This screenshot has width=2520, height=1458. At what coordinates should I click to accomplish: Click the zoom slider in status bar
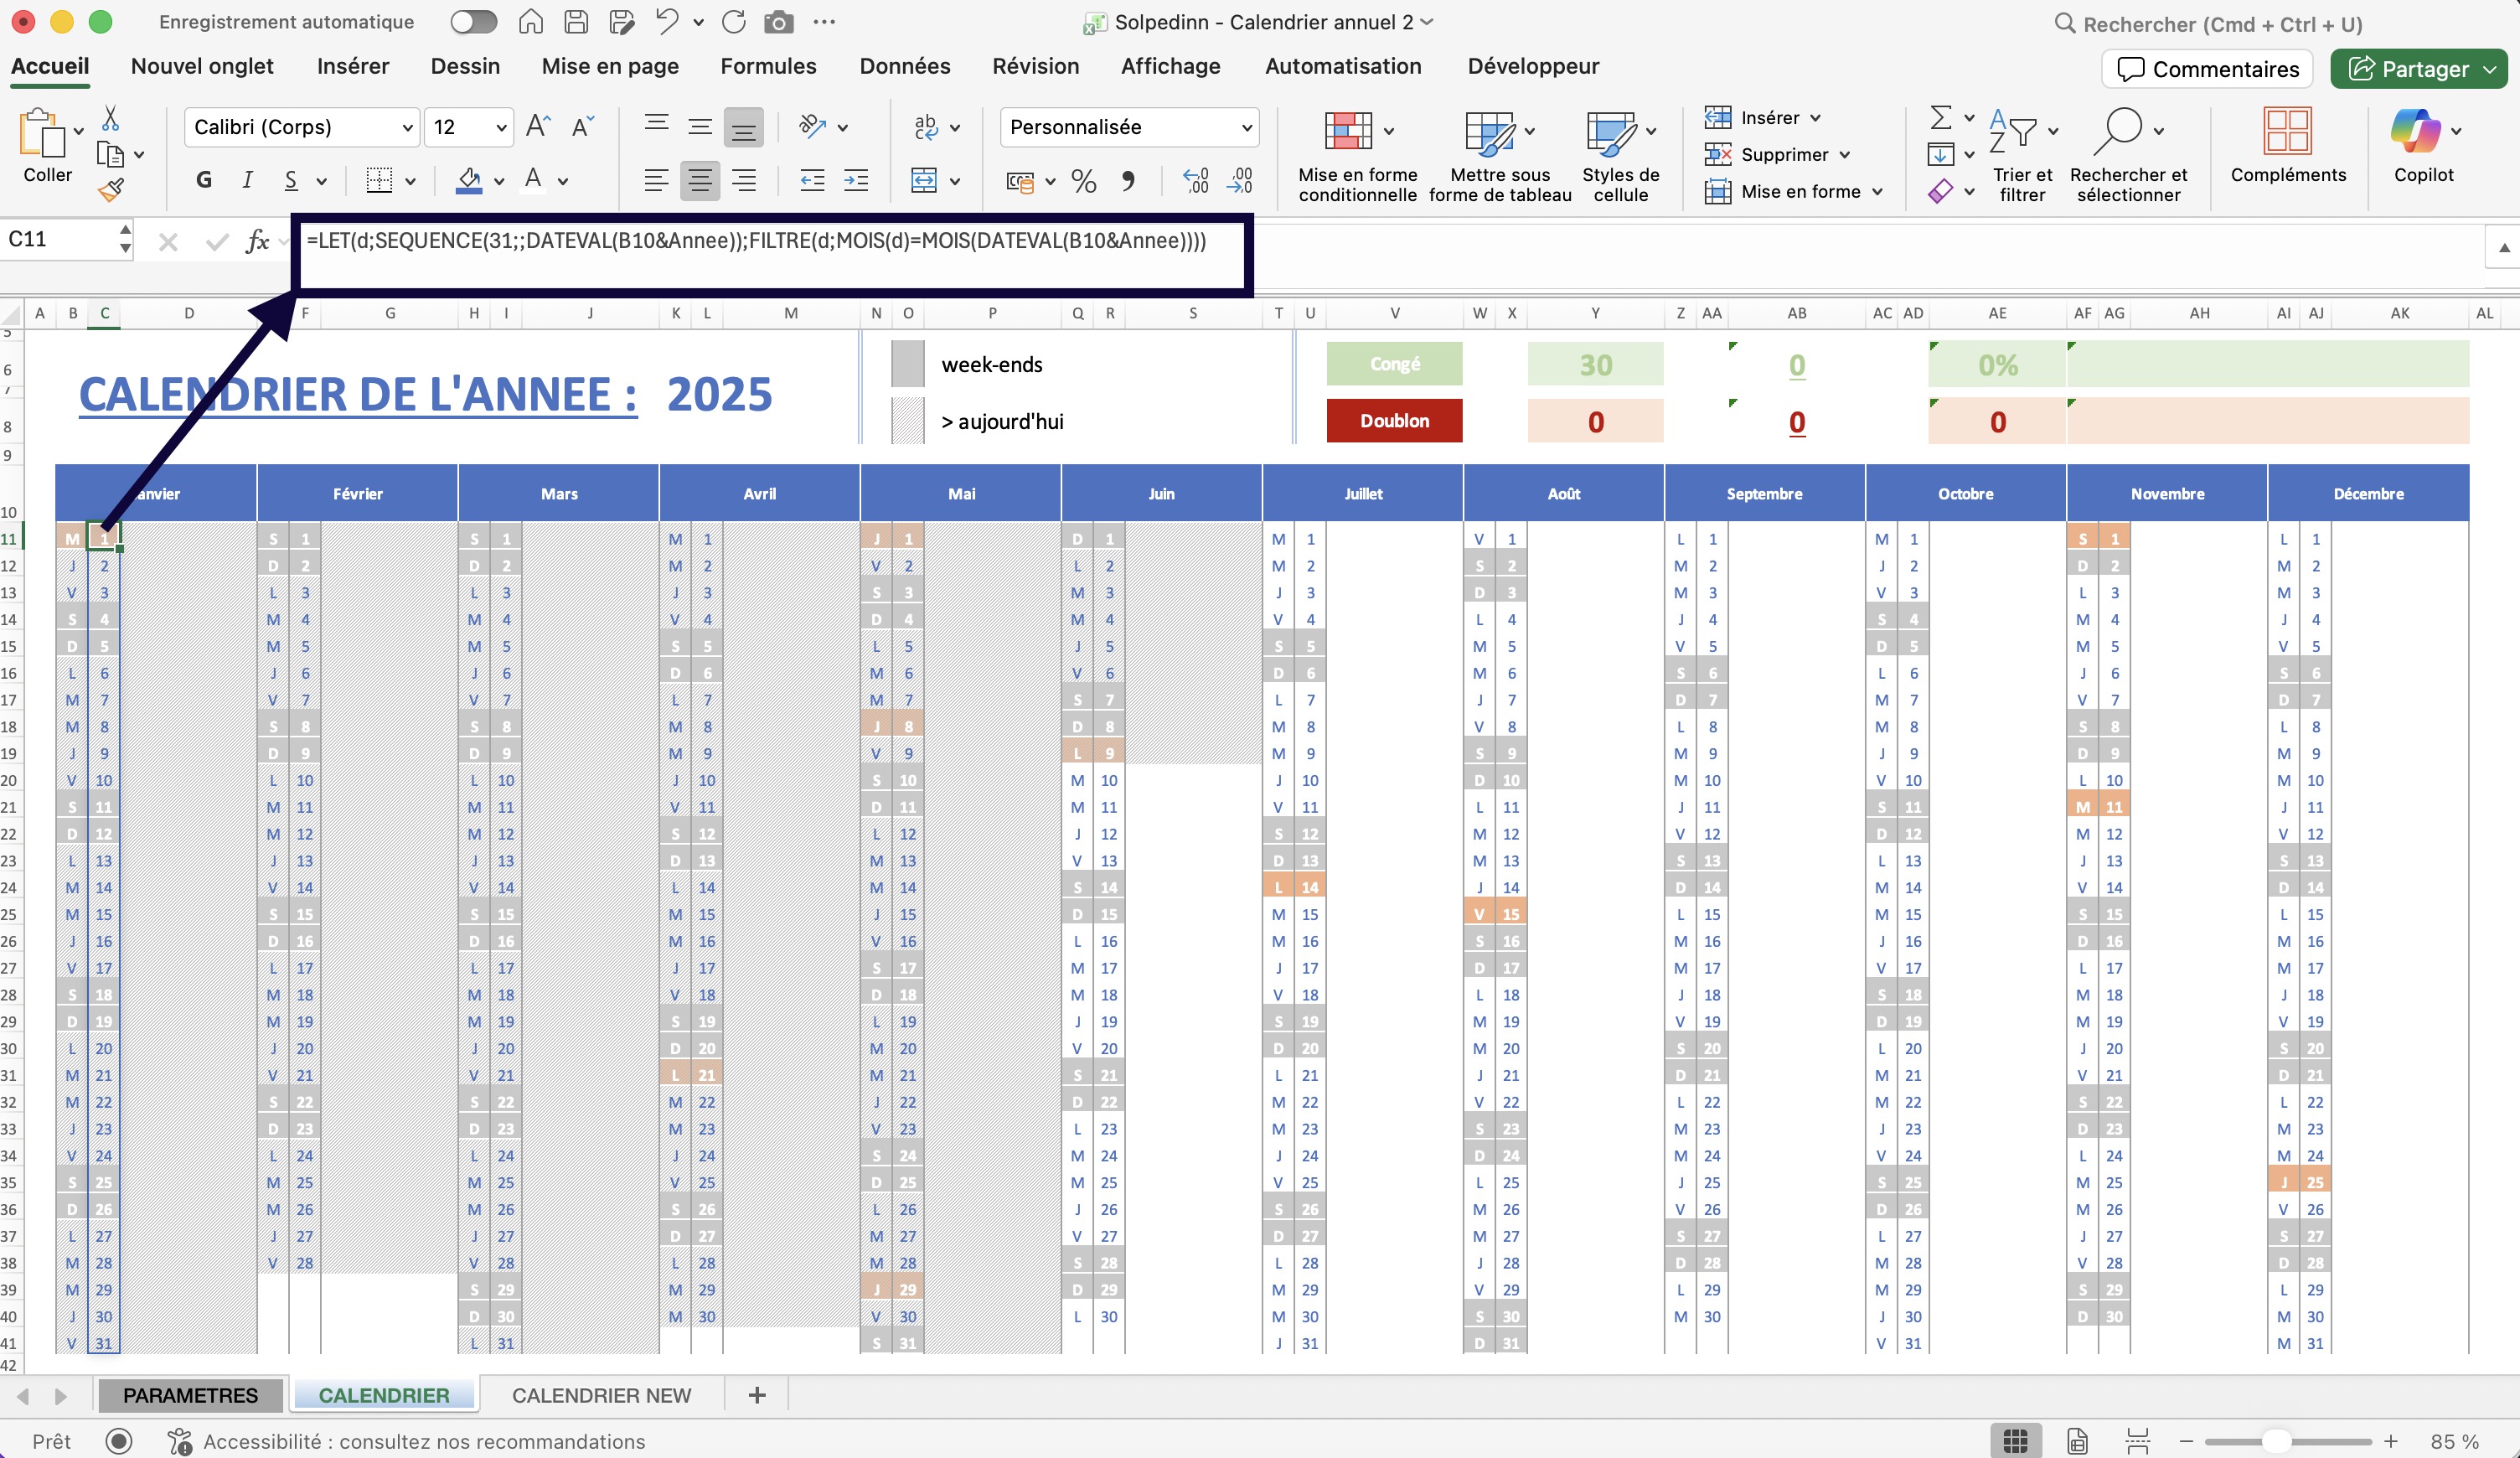(x=2277, y=1441)
